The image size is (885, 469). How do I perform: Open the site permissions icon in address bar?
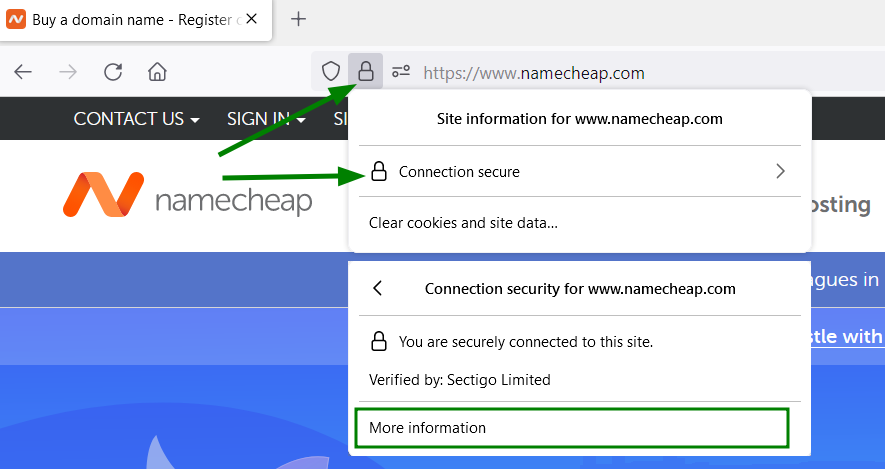(x=401, y=72)
